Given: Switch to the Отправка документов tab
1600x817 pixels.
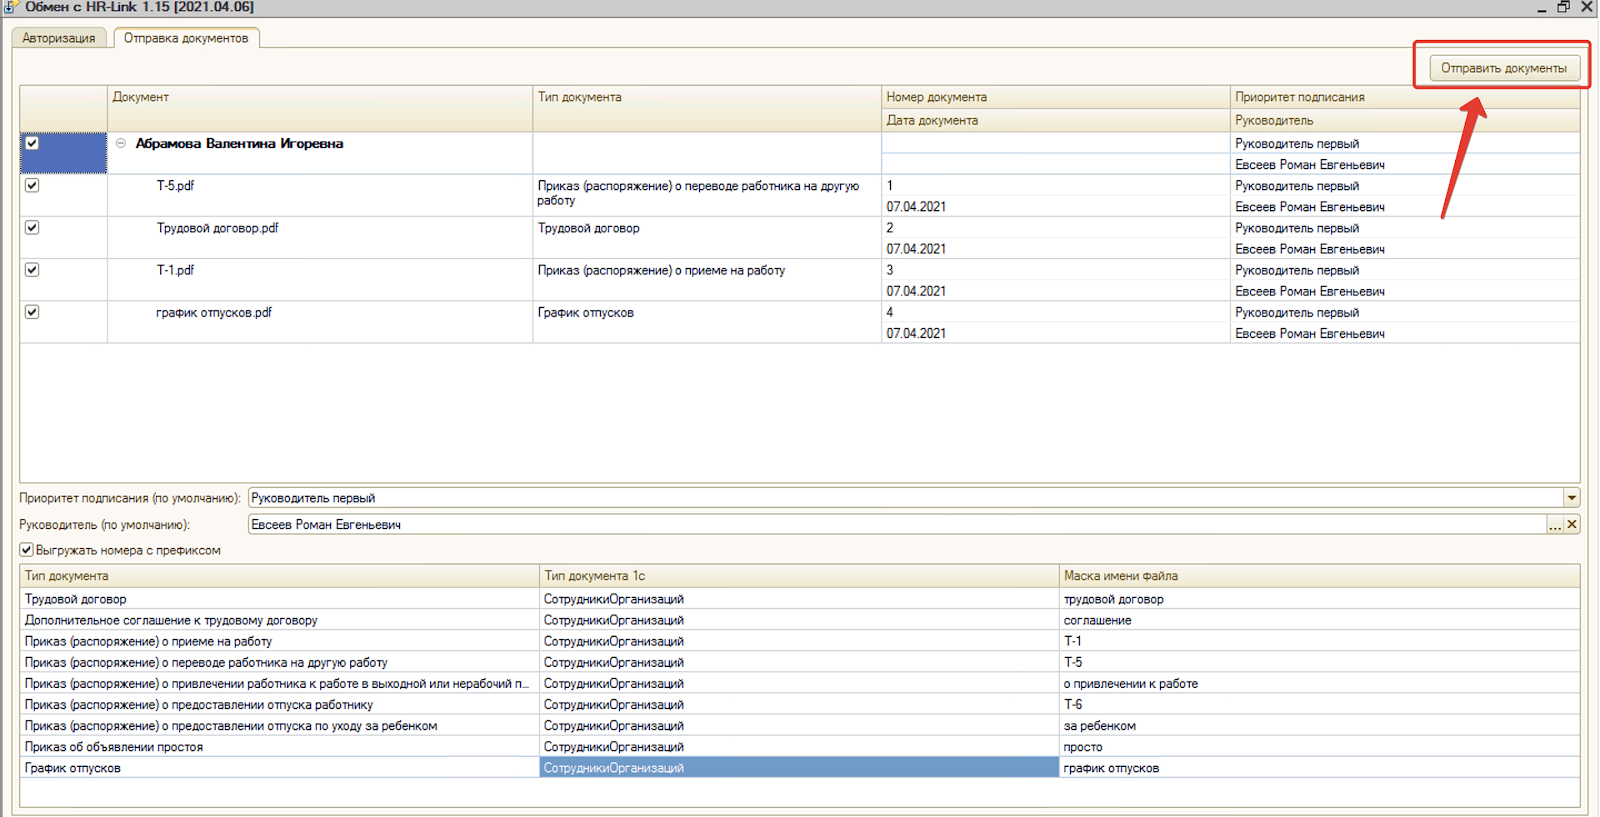Looking at the screenshot, I should pos(186,38).
